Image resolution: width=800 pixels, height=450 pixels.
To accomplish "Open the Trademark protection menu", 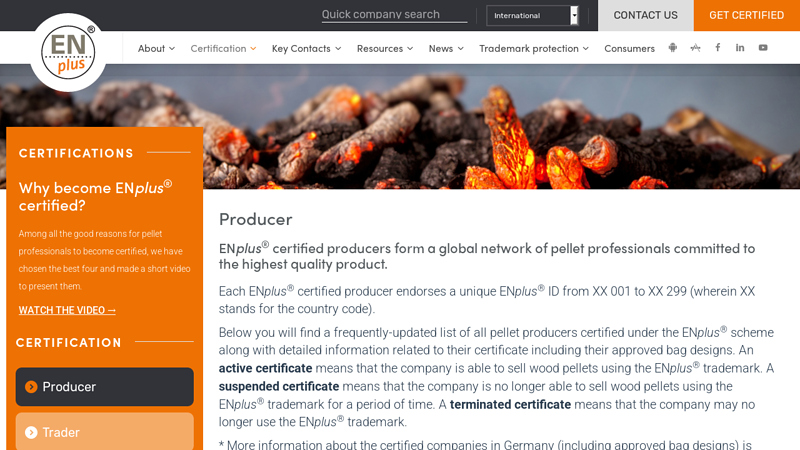I will [533, 48].
